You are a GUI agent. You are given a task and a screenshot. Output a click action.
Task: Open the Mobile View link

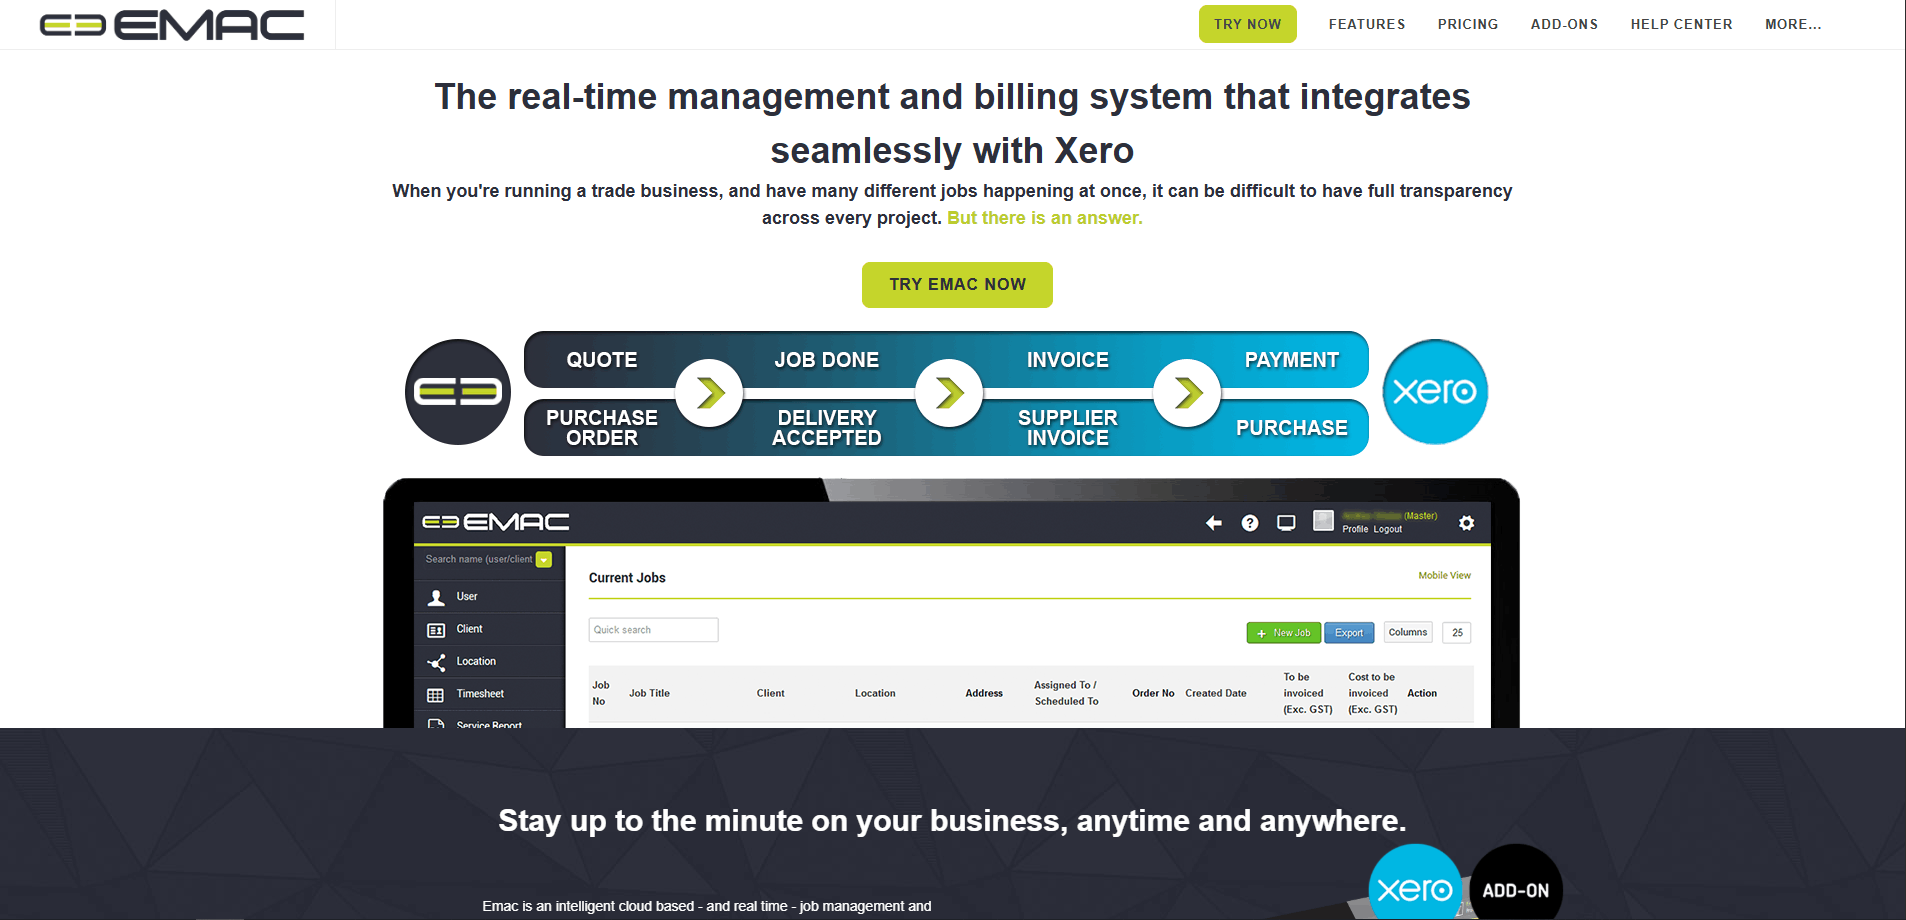tap(1444, 575)
